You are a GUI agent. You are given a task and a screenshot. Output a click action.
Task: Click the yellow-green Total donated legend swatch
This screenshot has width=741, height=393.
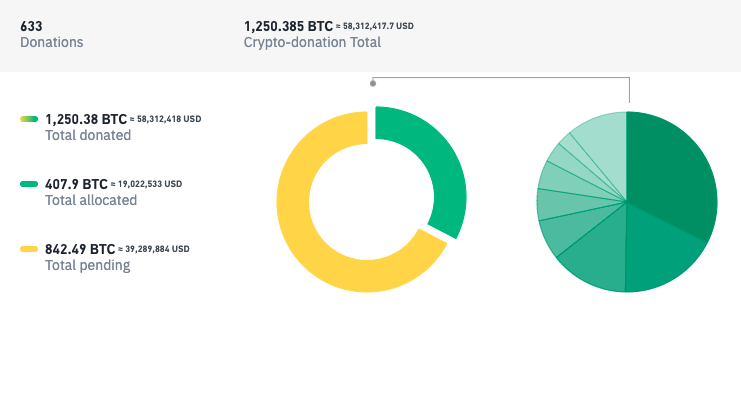tap(29, 119)
